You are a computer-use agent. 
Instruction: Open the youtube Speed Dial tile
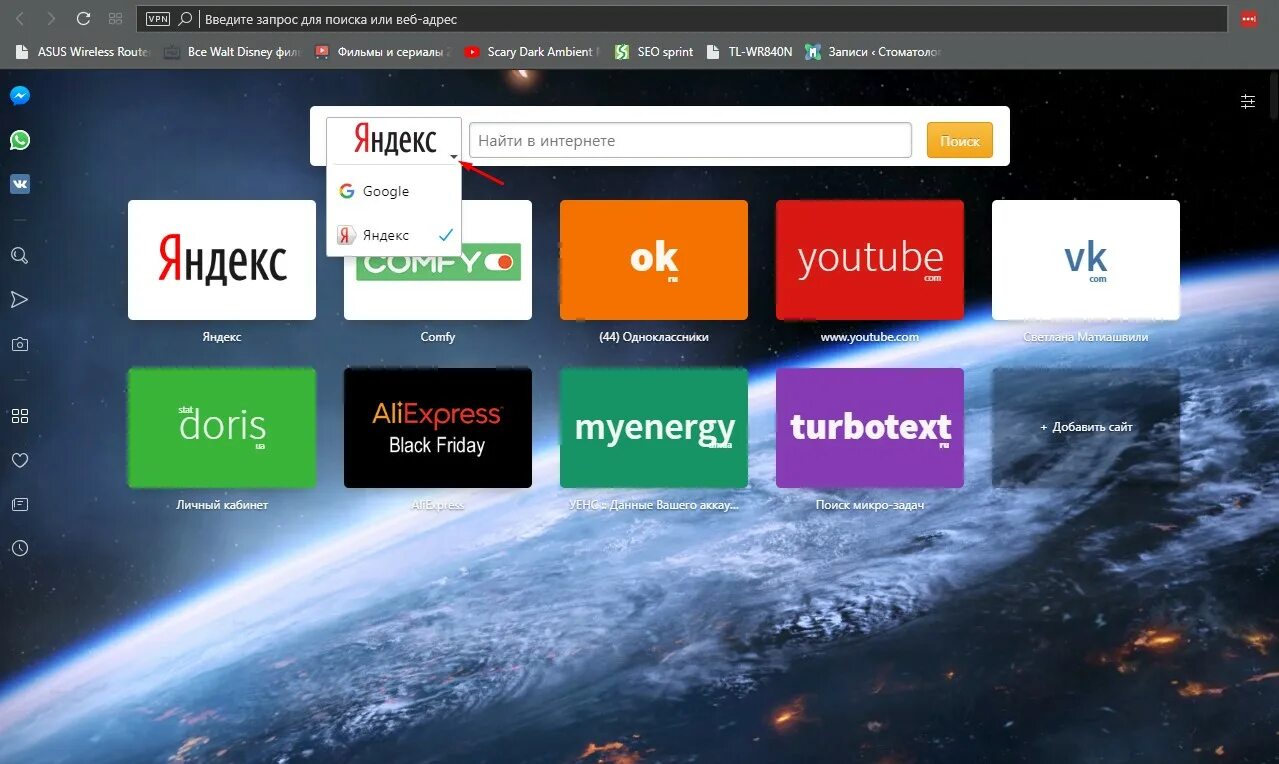coord(870,260)
